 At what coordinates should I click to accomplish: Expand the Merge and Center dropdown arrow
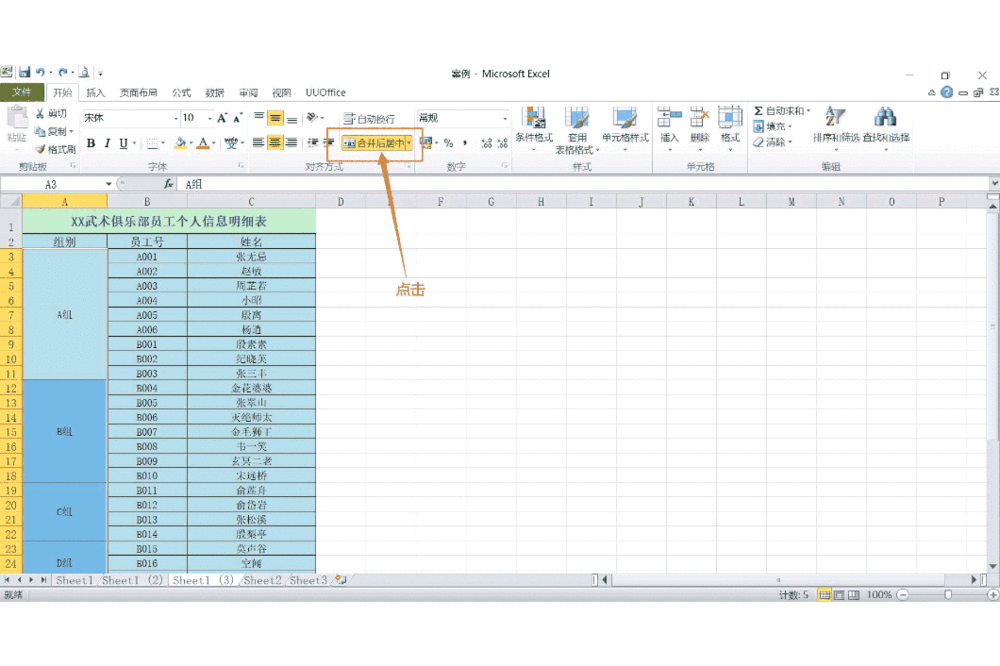tap(409, 143)
